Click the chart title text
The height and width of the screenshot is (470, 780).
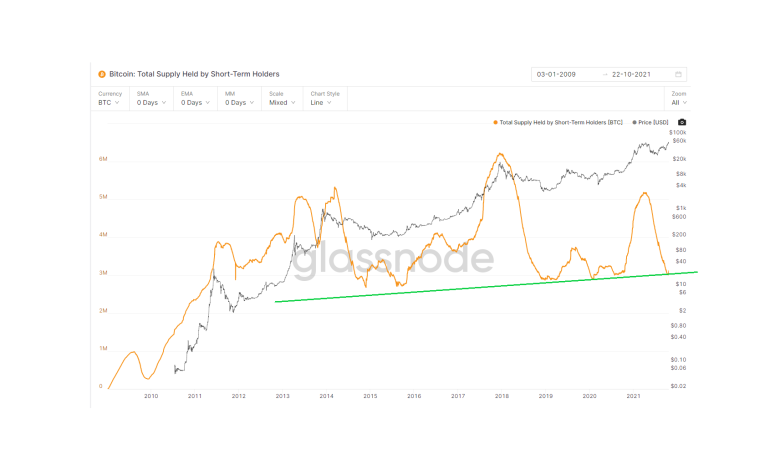click(x=194, y=74)
